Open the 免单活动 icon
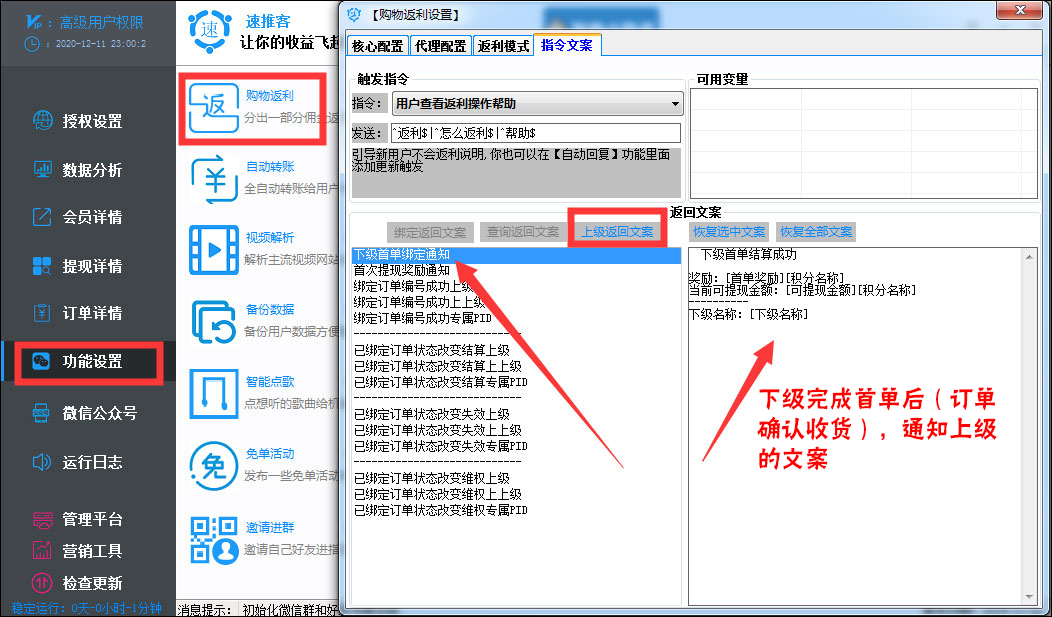The image size is (1052, 617). (x=213, y=465)
